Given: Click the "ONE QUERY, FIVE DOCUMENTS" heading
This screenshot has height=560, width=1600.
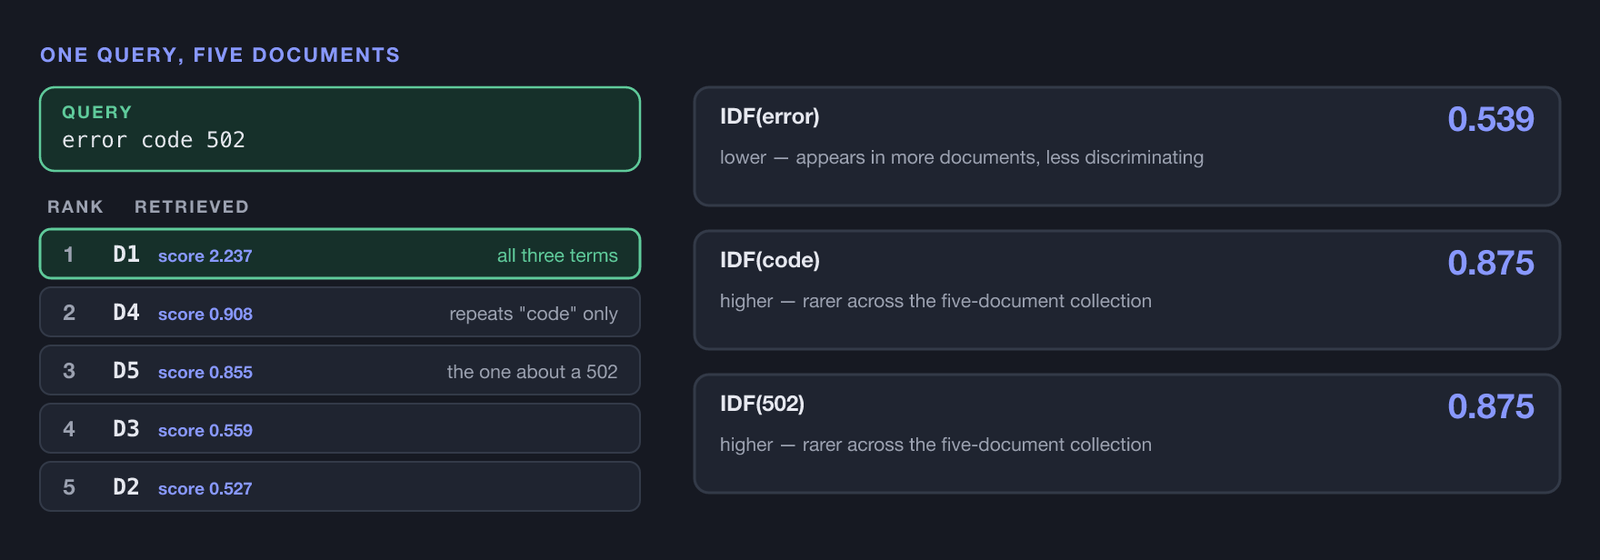Looking at the screenshot, I should coord(220,55).
